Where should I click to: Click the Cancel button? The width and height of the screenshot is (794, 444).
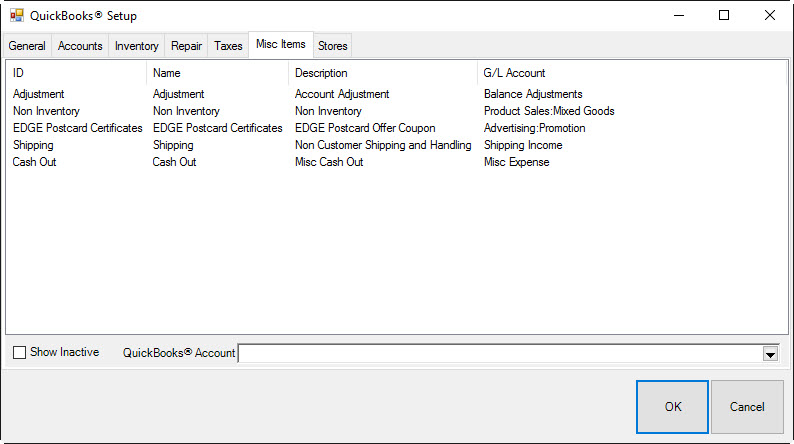[747, 407]
